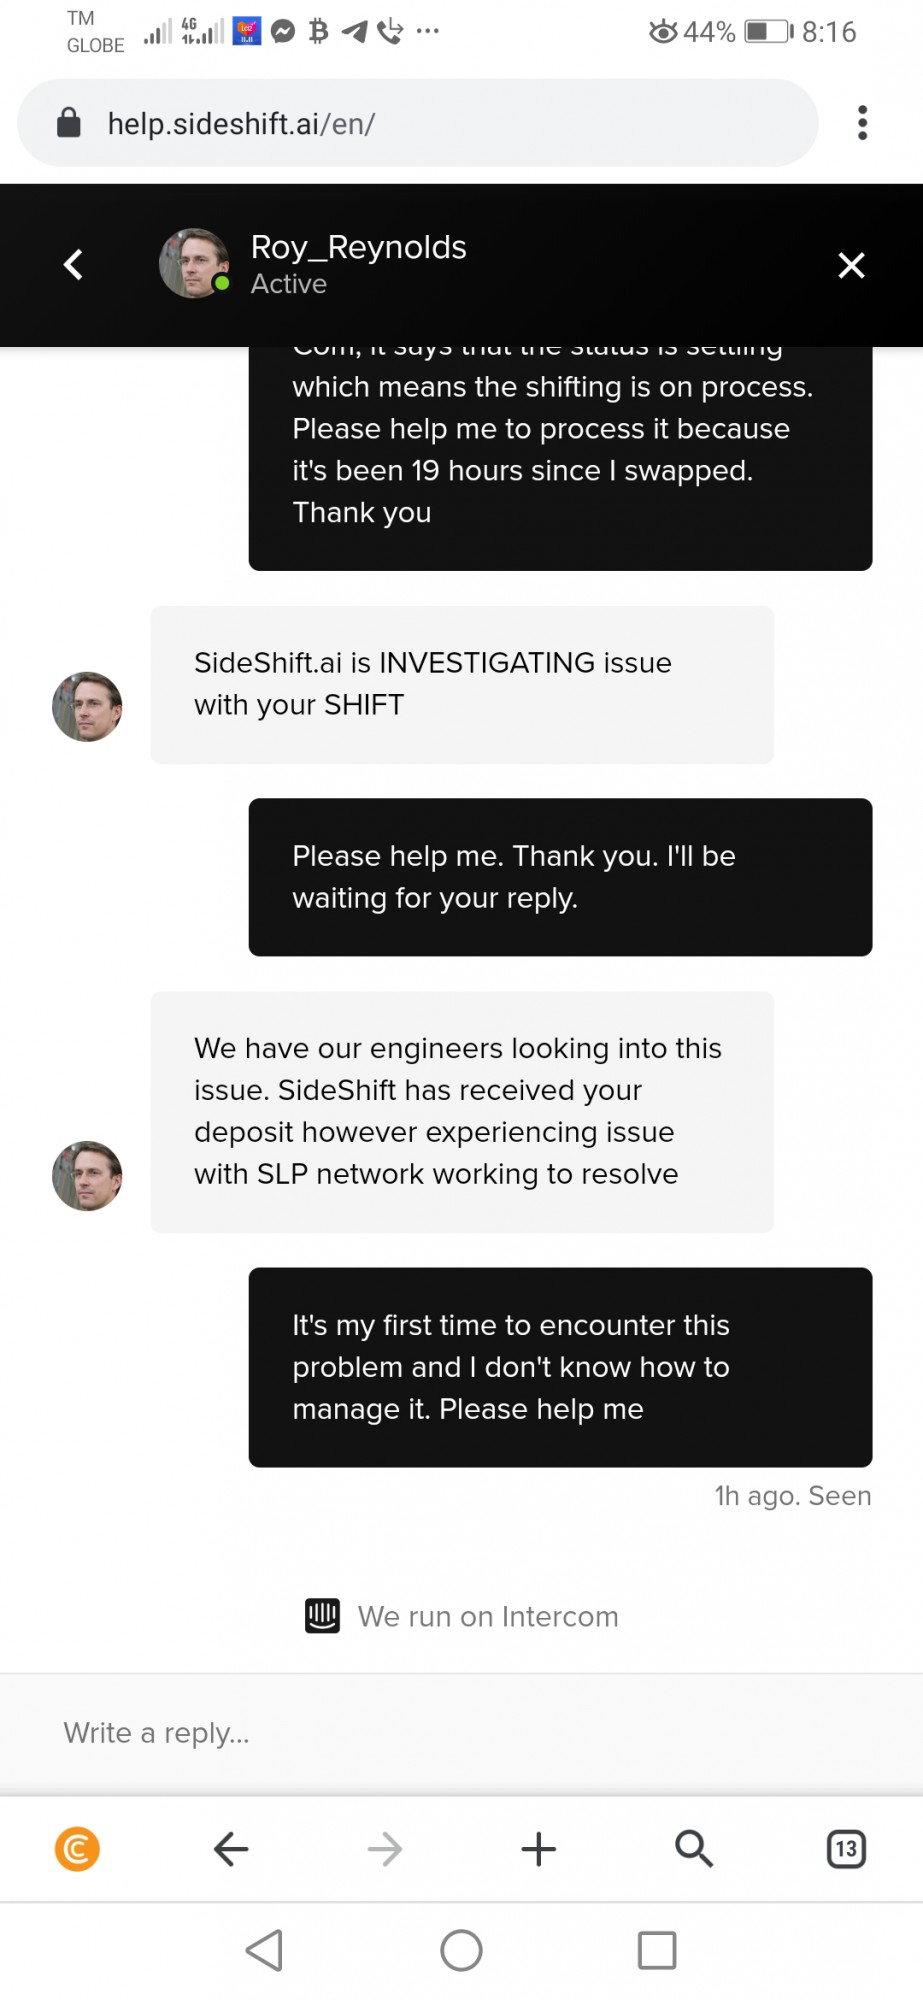Tap Android home circle button
This screenshot has height=2000, width=923.
pyautogui.click(x=461, y=1950)
